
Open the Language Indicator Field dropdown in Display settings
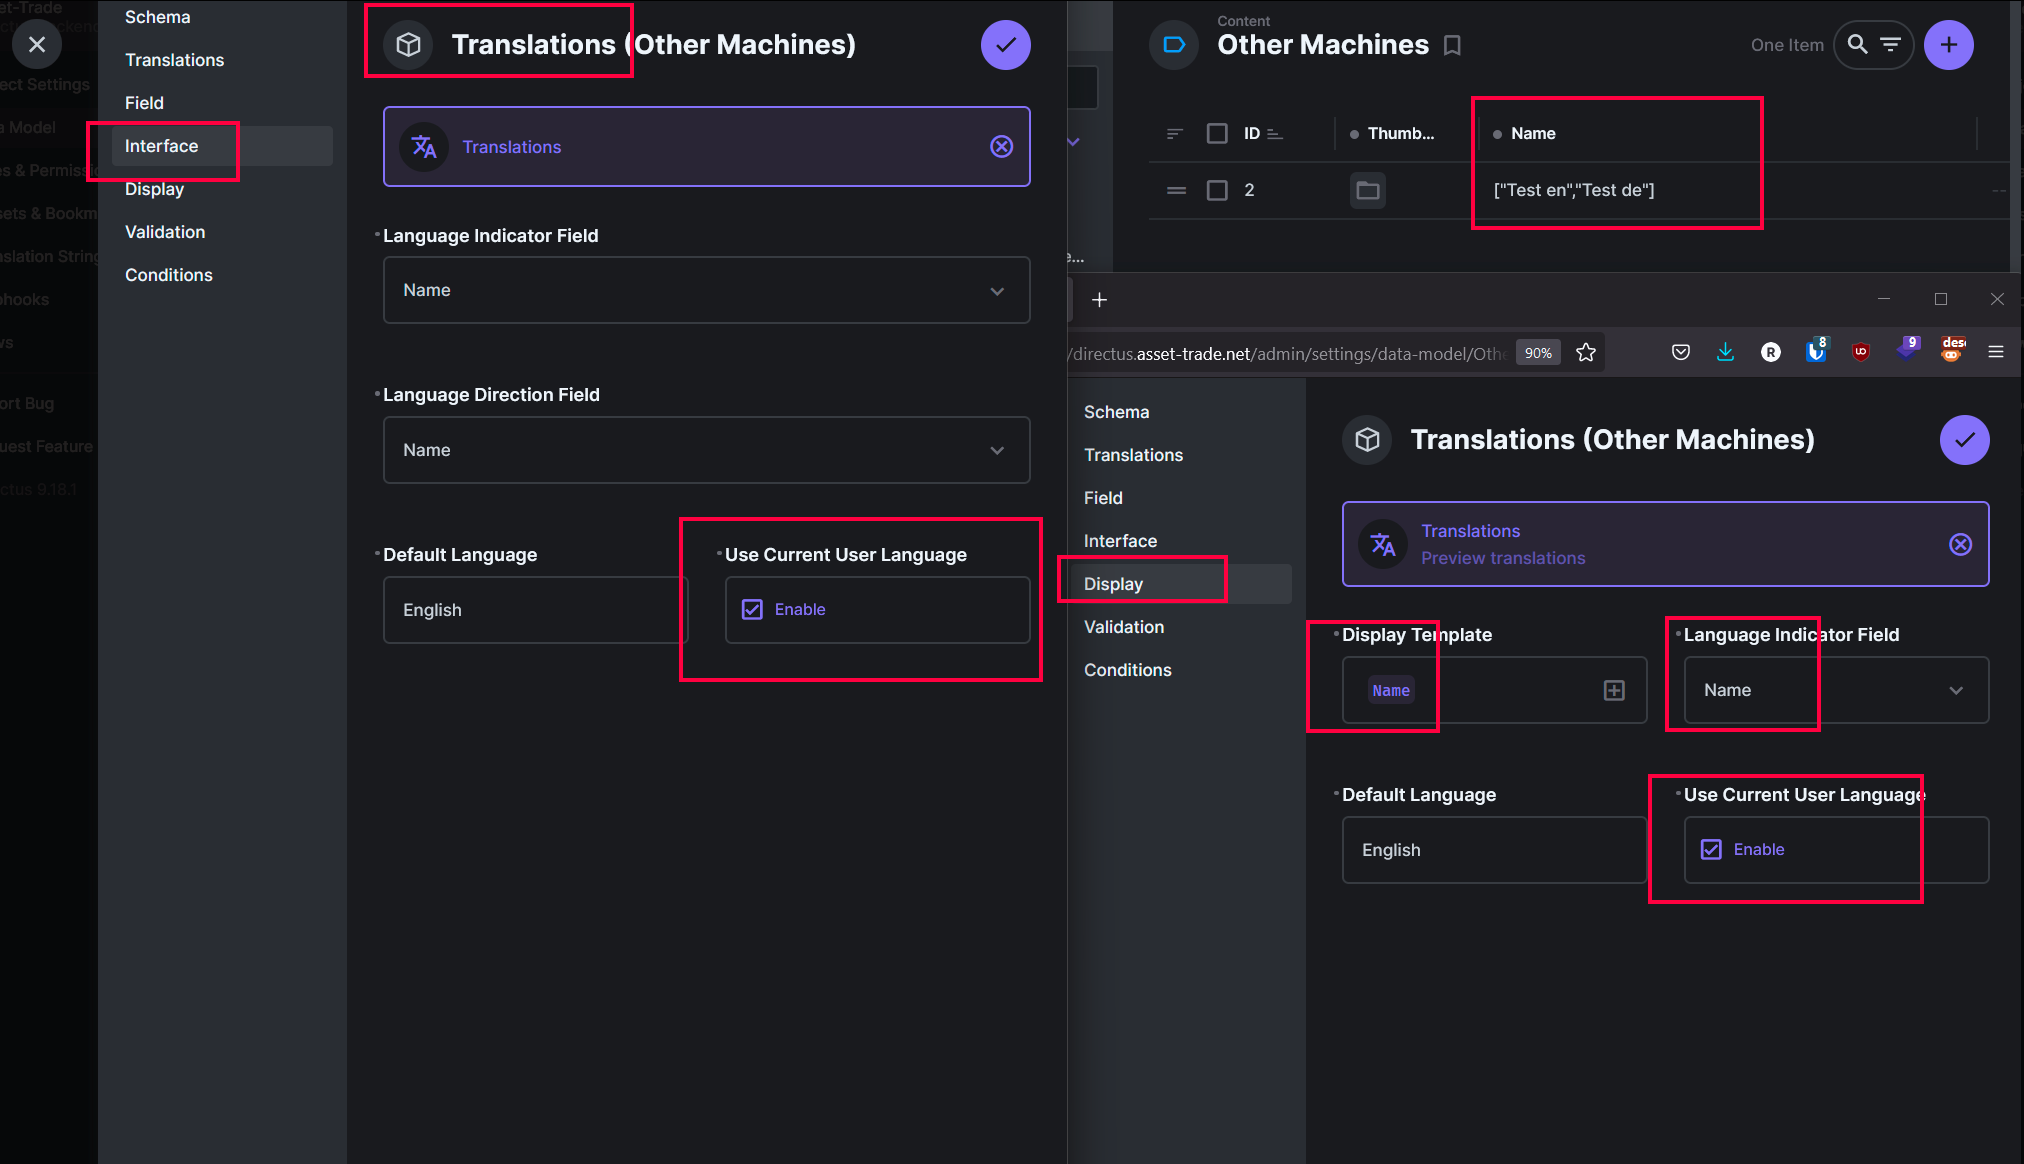coord(1956,690)
